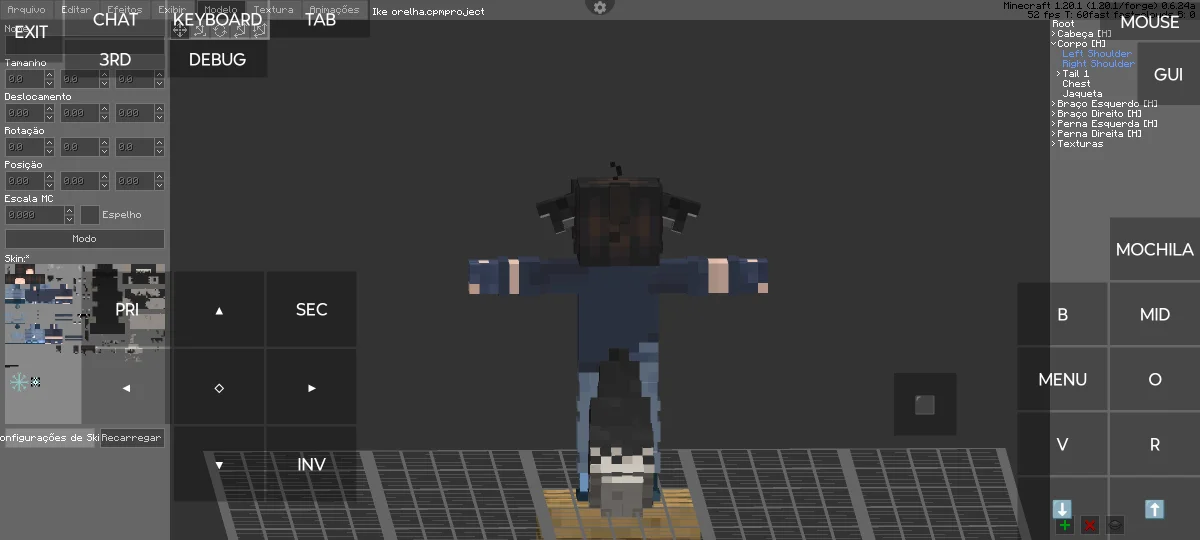Viewport: 1200px width, 540px height.
Task: Toggle the Espelho mirror checkbox
Action: click(89, 214)
